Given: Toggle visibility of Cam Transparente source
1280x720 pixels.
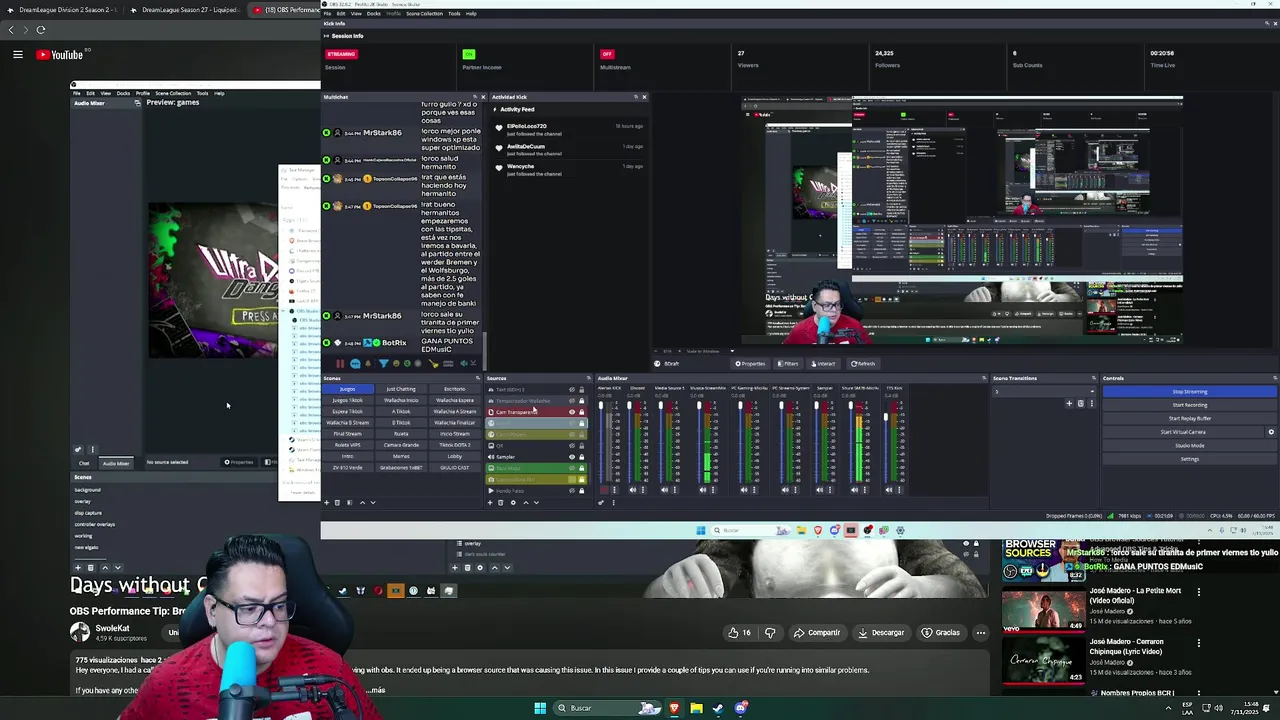Looking at the screenshot, I should pyautogui.click(x=572, y=412).
